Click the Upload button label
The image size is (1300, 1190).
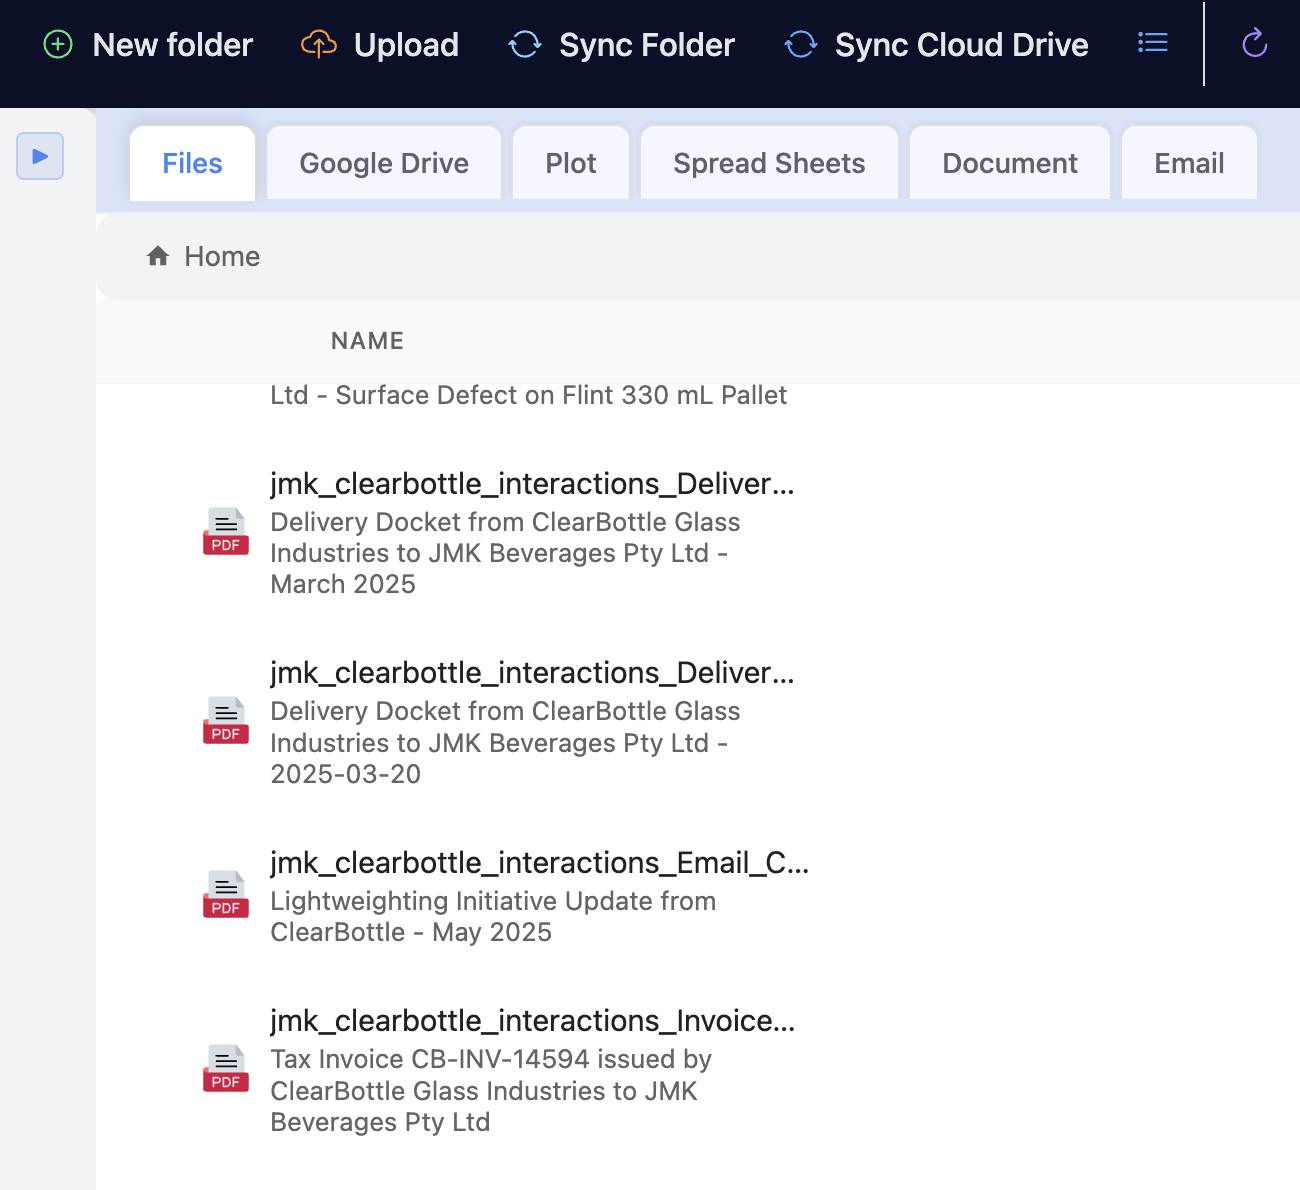point(406,45)
